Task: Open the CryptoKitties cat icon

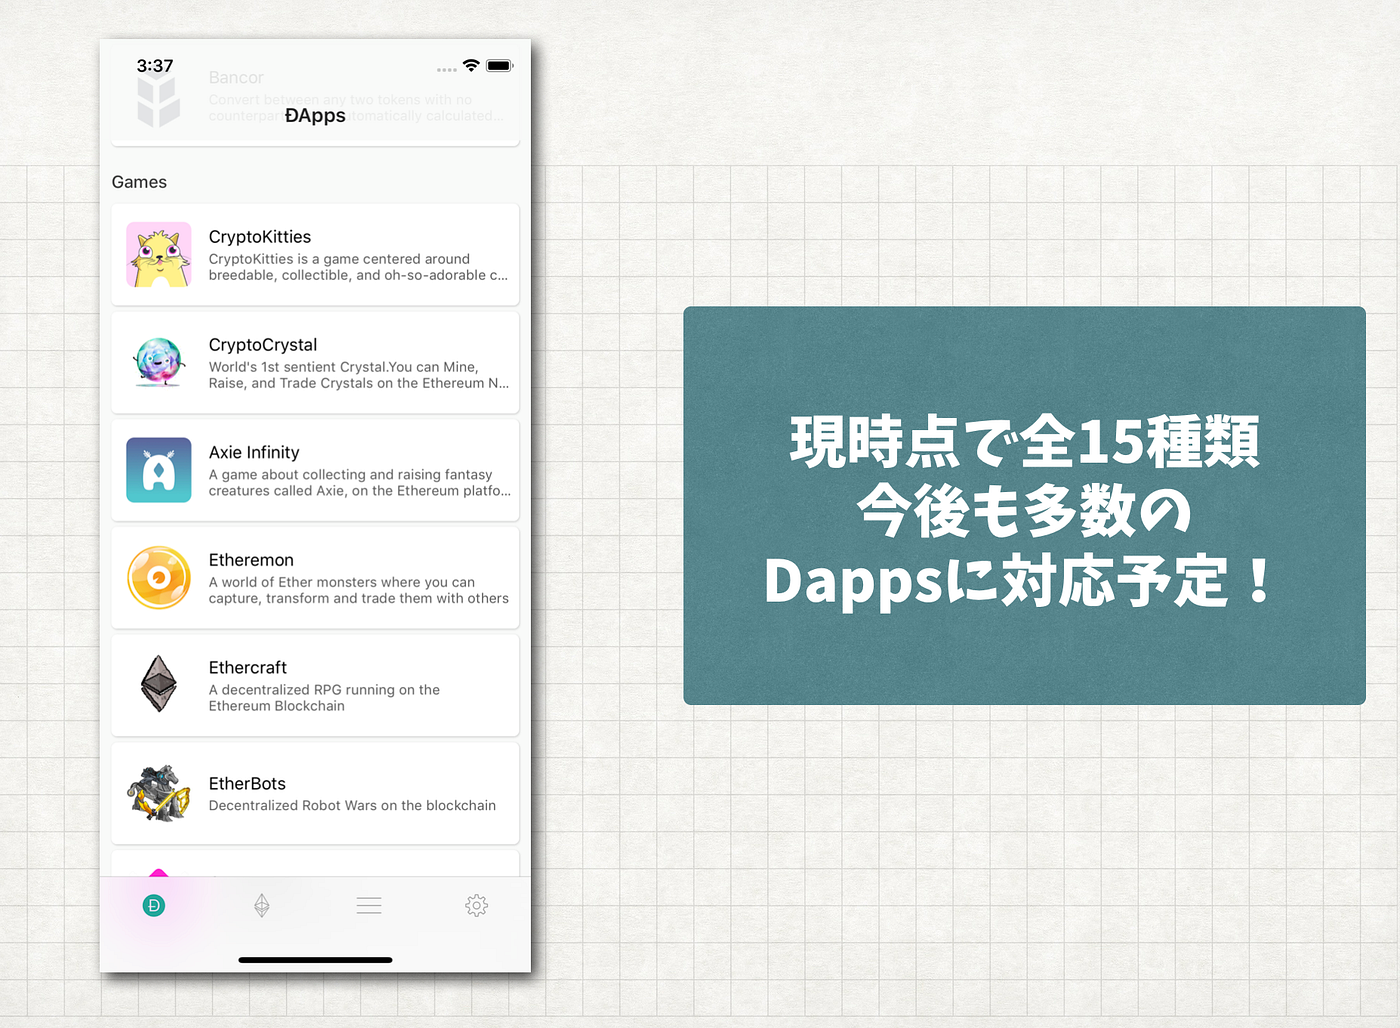Action: 159,254
